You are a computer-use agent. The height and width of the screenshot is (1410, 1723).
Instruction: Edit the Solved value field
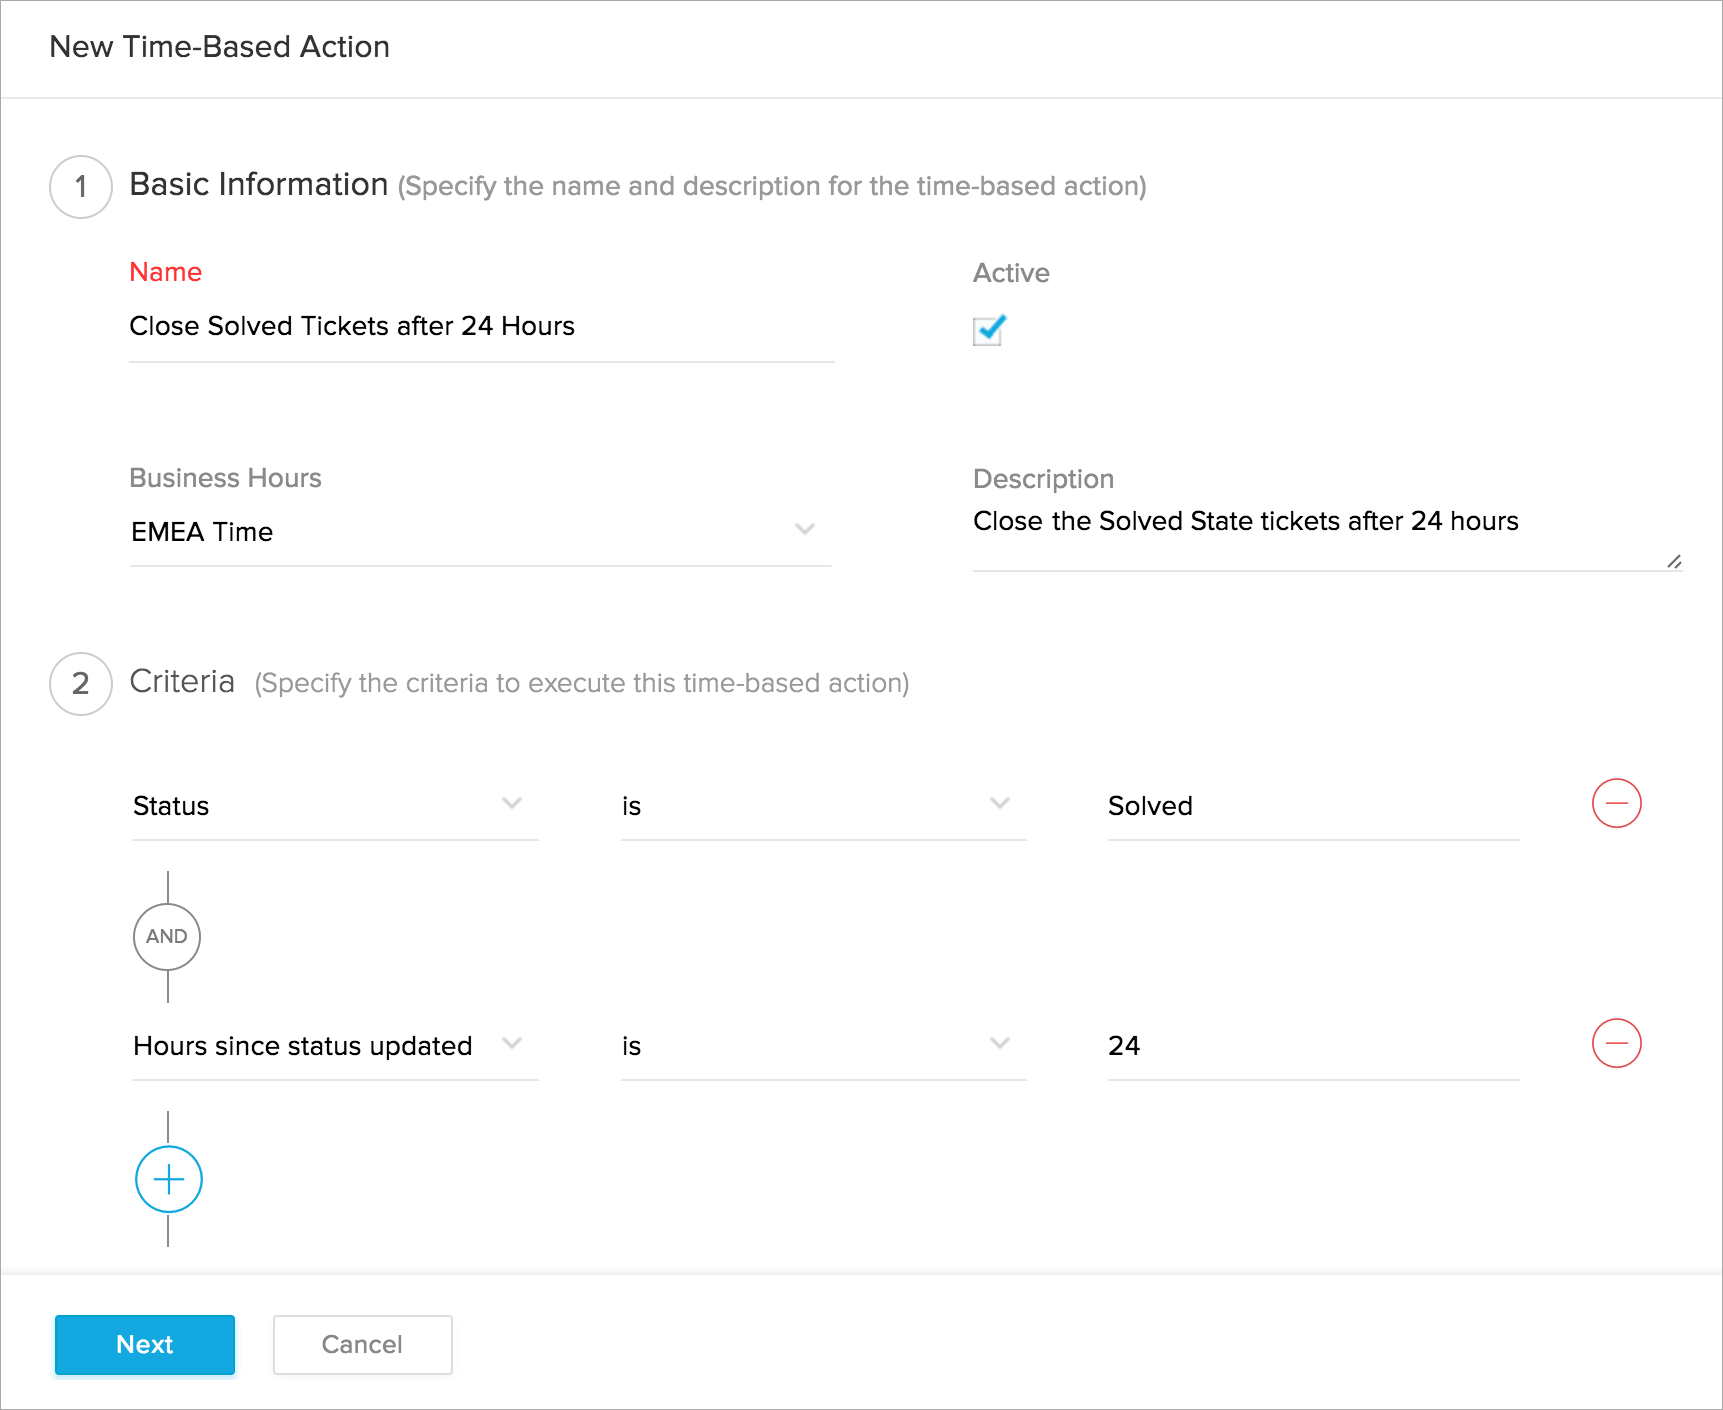pyautogui.click(x=1312, y=806)
